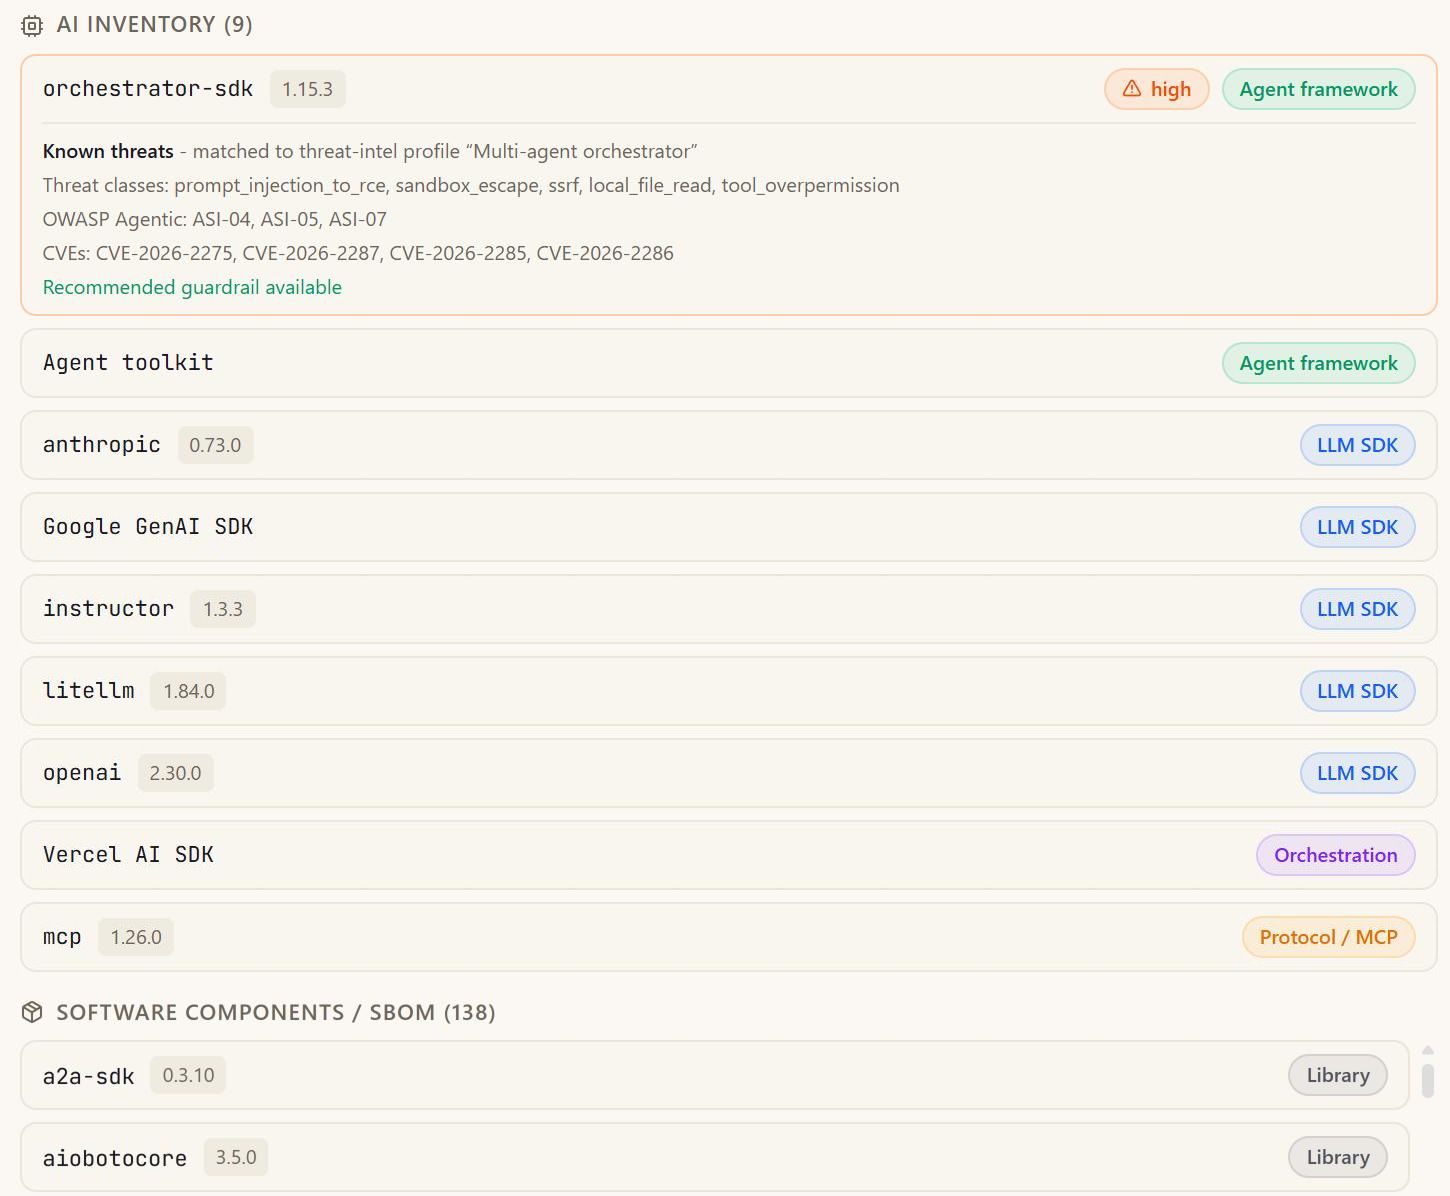Viewport: 1450px width, 1196px height.
Task: Open the mcp inventory row
Action: point(728,937)
